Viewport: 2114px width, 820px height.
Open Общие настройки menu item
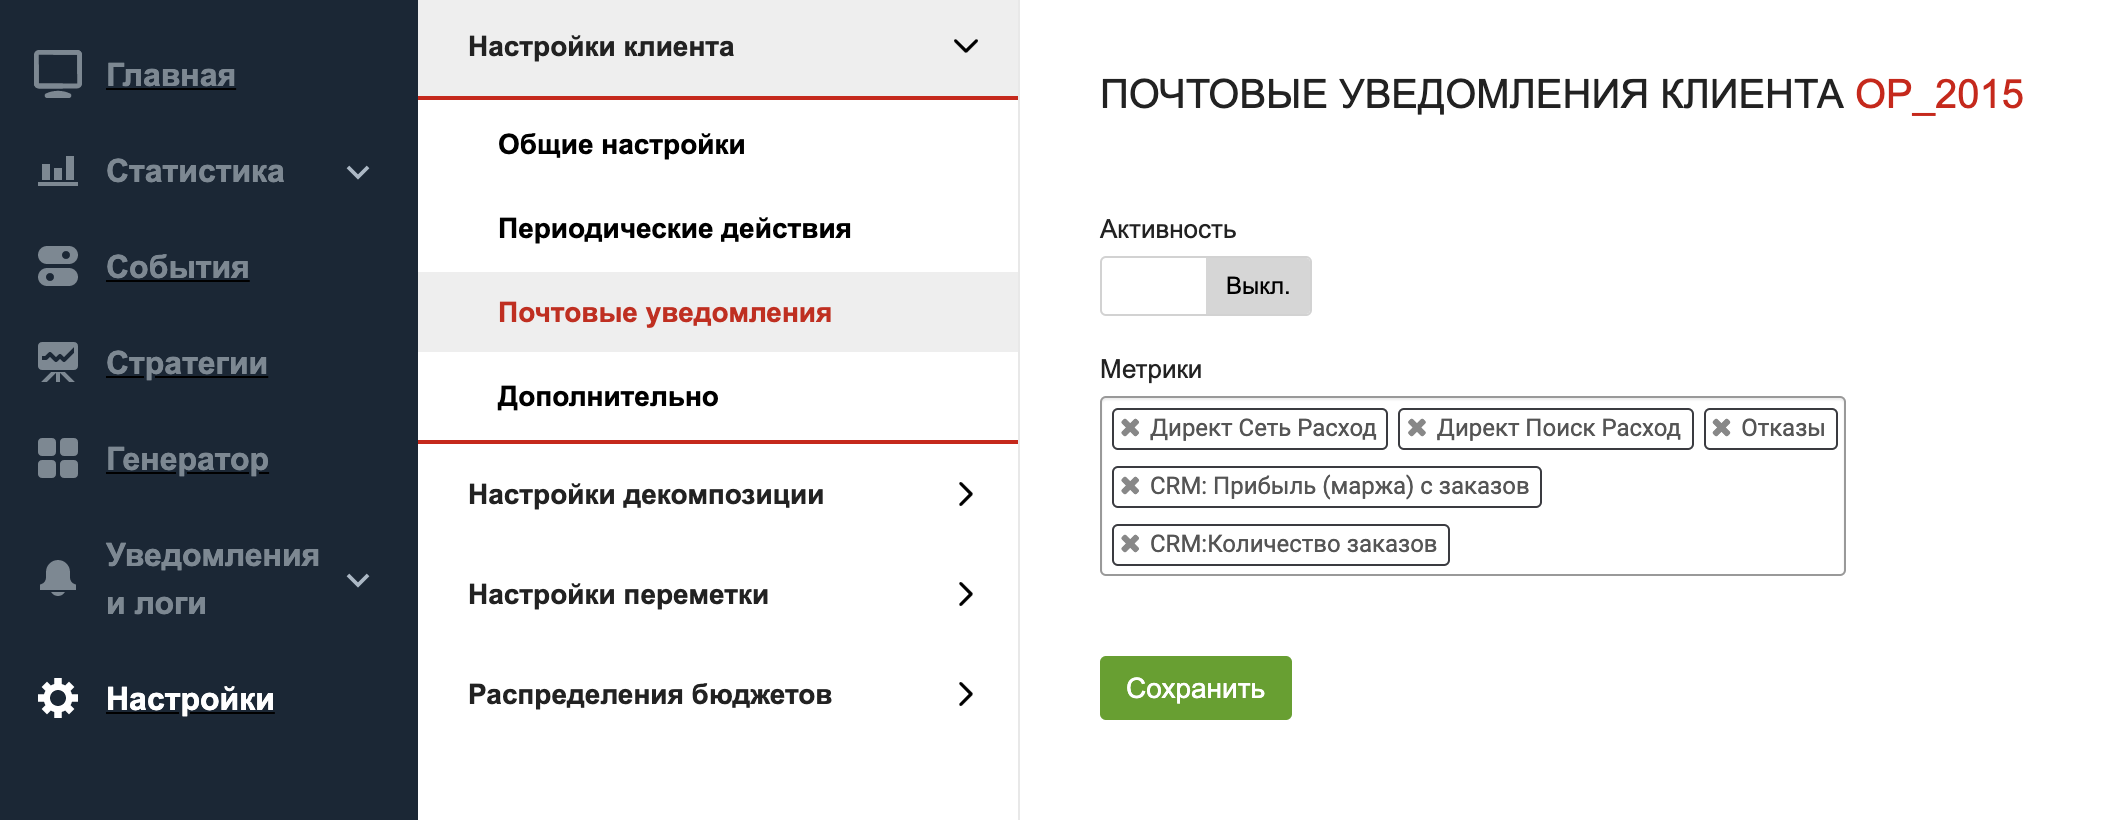coord(621,145)
